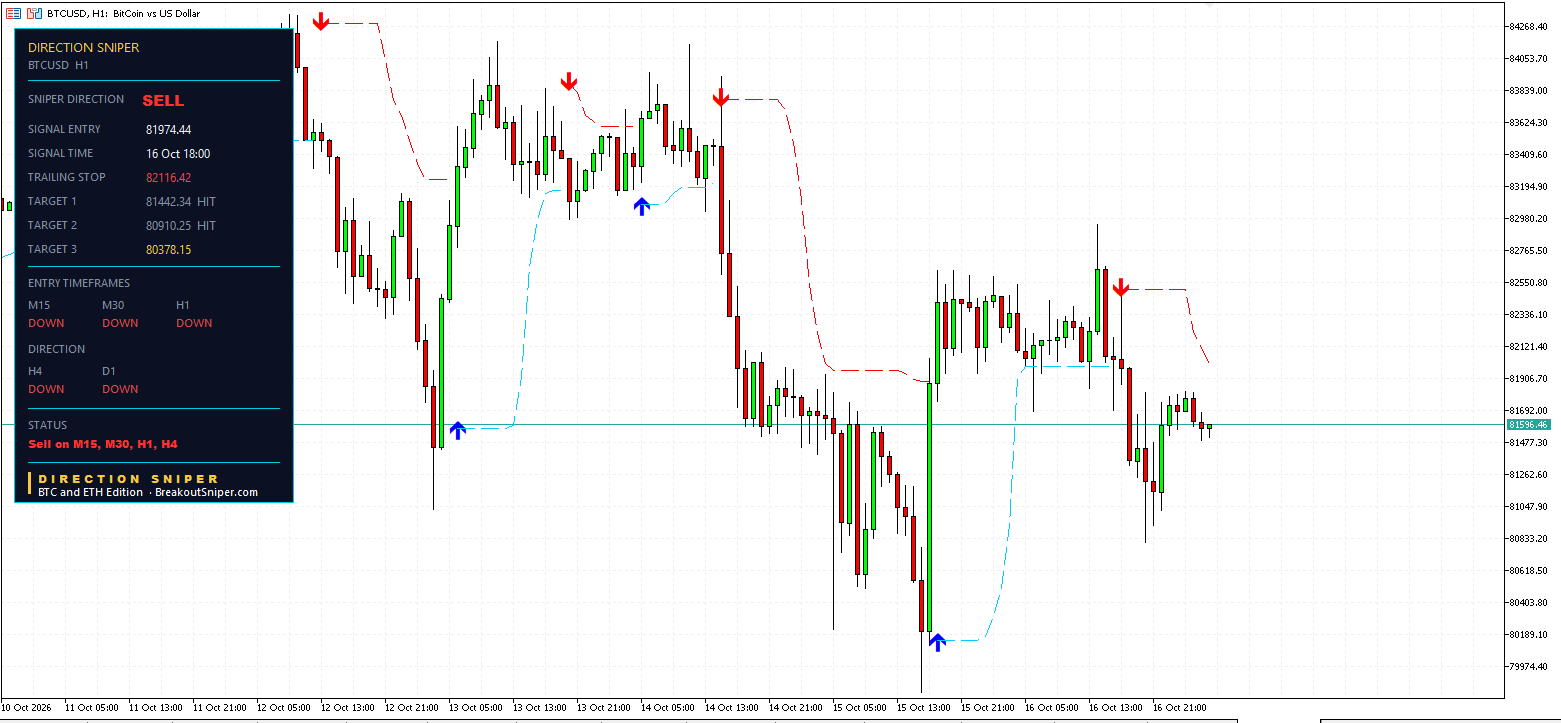Click the chart title BTCUSD, H1: BitCoin vs US Dollar

tap(124, 13)
